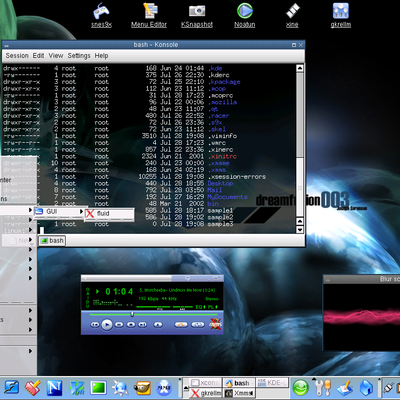Pause playback in XMMS
The width and height of the screenshot is (400, 400).
(x=119, y=324)
